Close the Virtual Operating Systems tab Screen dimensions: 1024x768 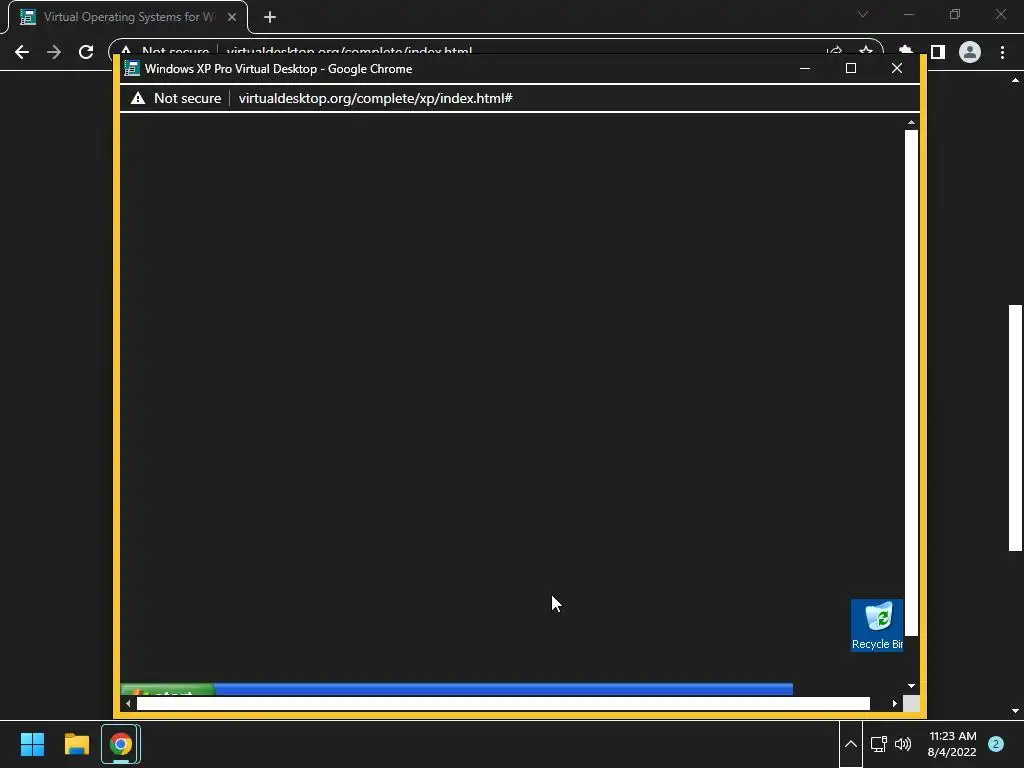(x=232, y=17)
